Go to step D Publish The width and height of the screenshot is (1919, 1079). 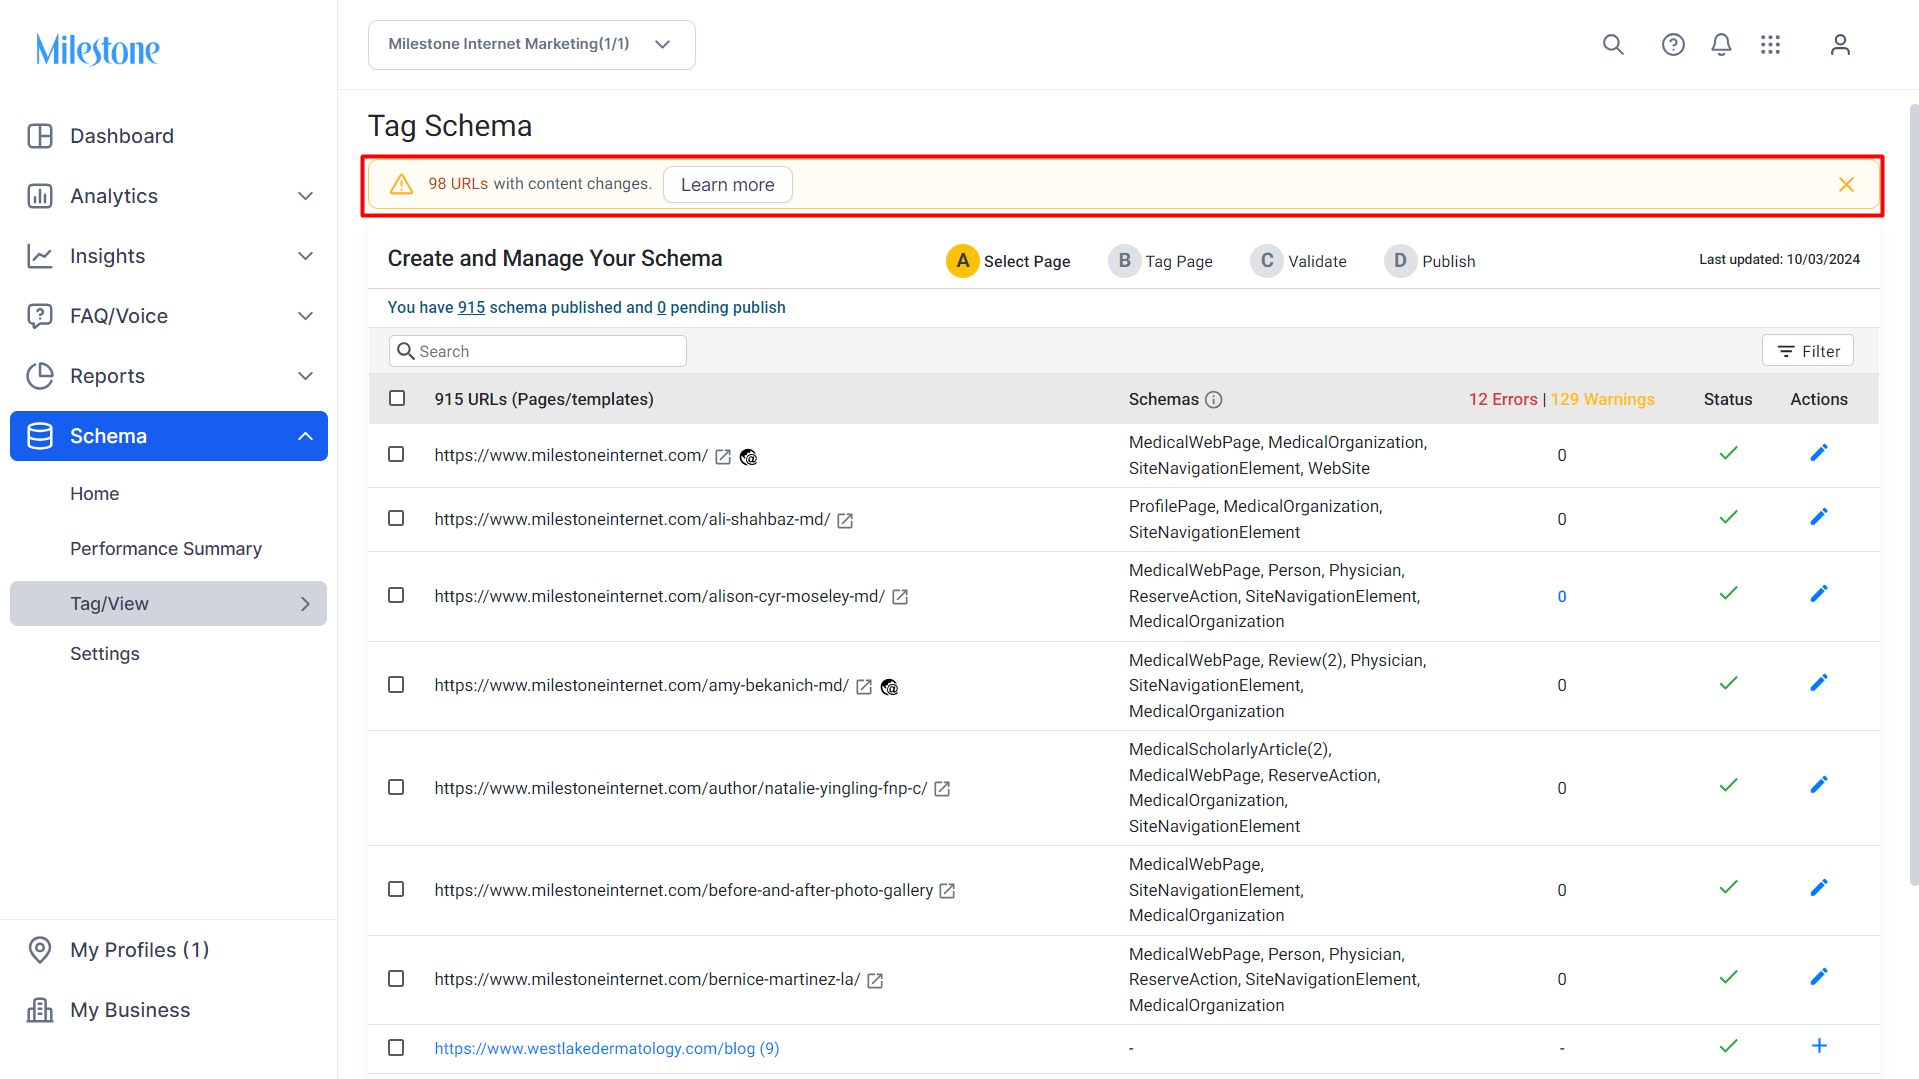click(x=1430, y=261)
